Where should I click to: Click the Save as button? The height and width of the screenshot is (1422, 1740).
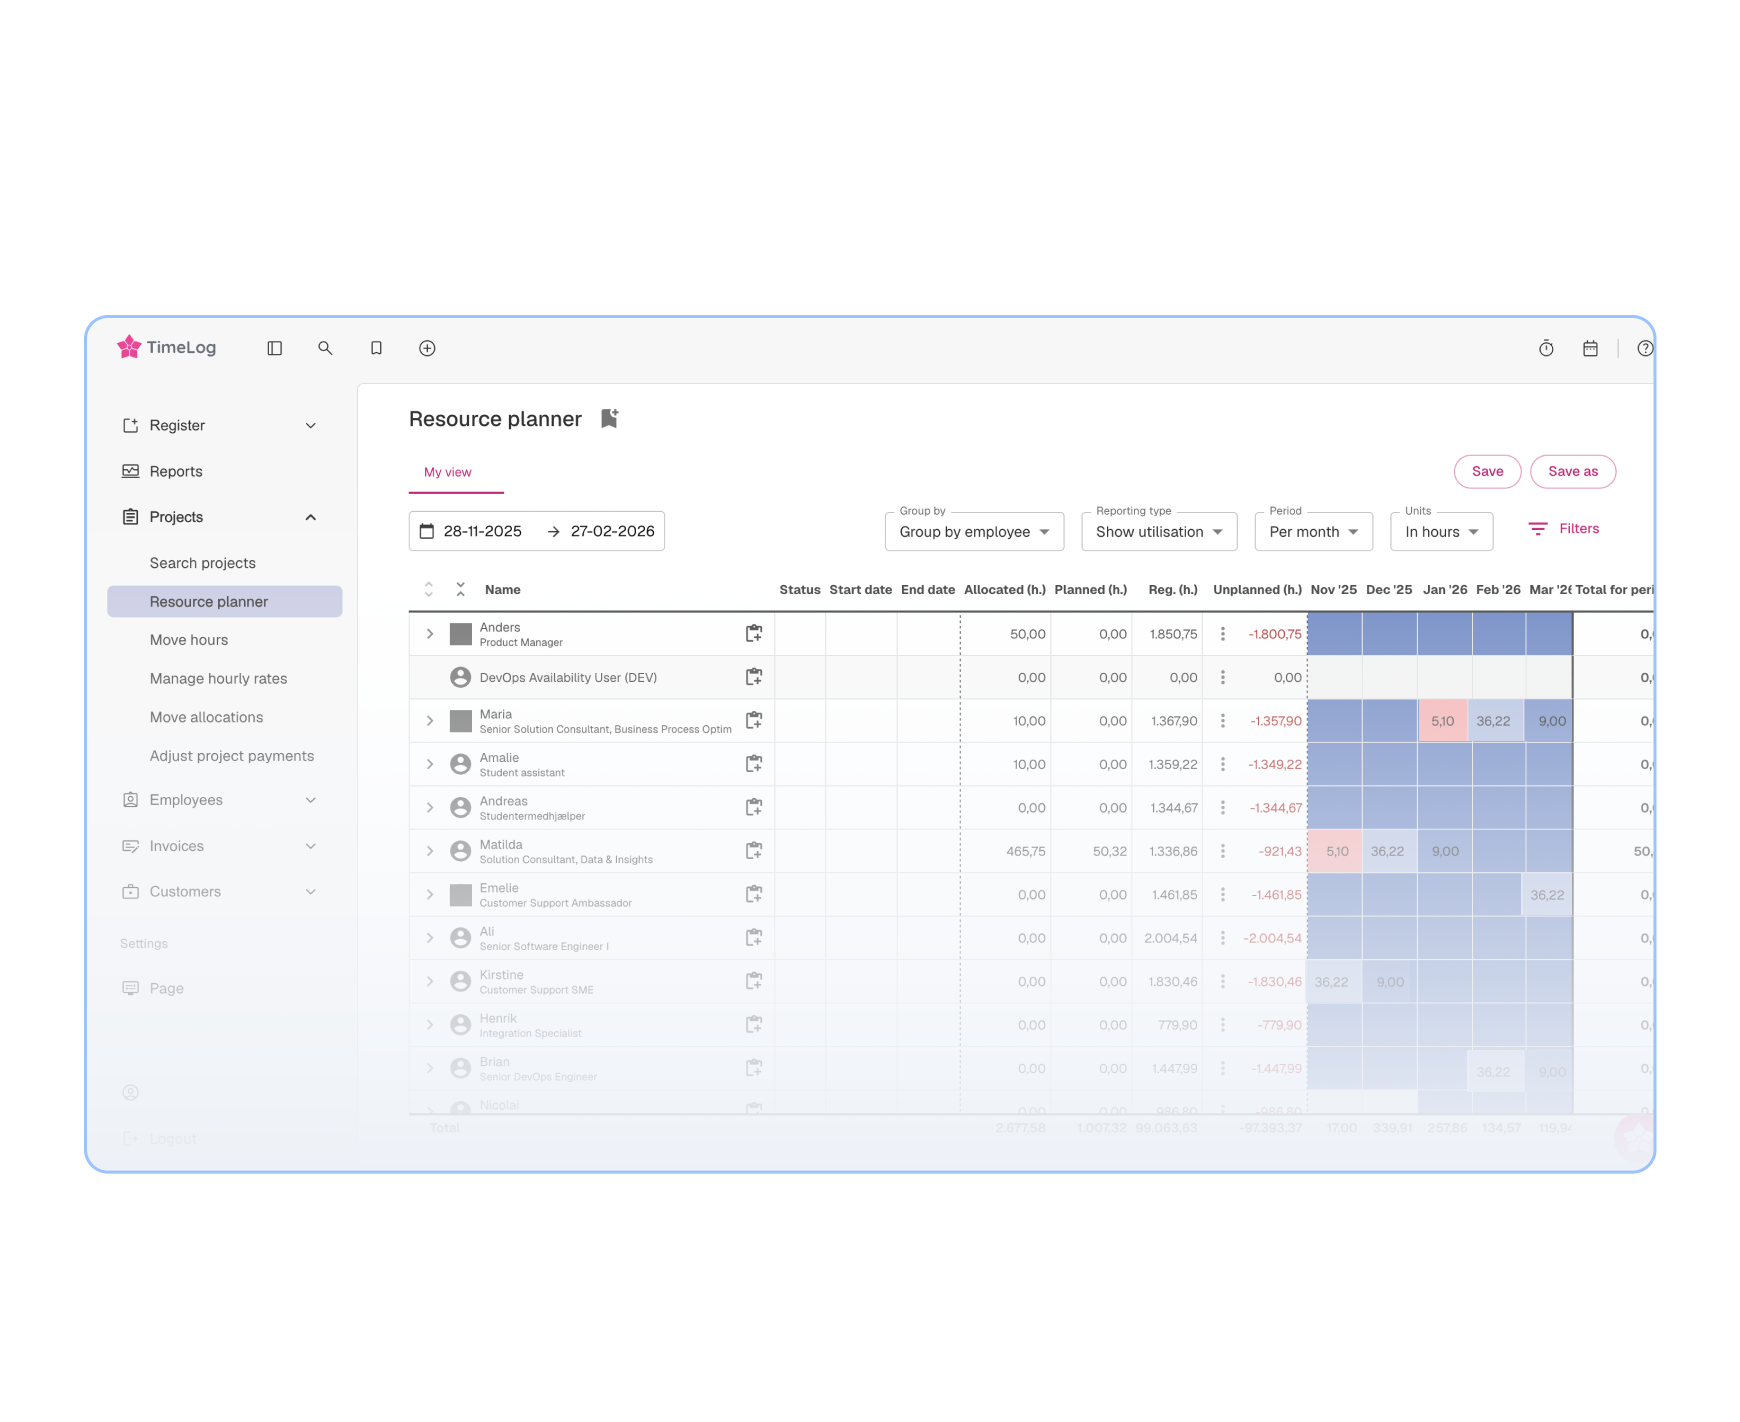pos(1572,471)
